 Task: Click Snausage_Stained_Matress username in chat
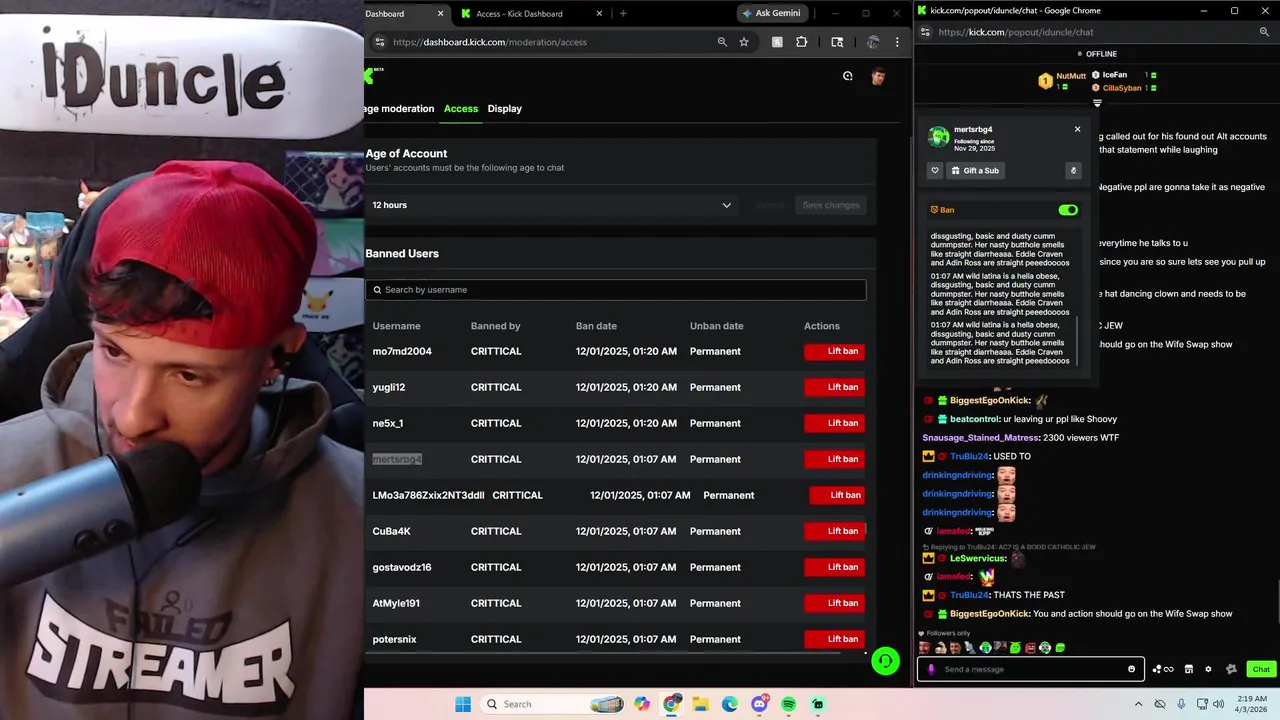(979, 437)
